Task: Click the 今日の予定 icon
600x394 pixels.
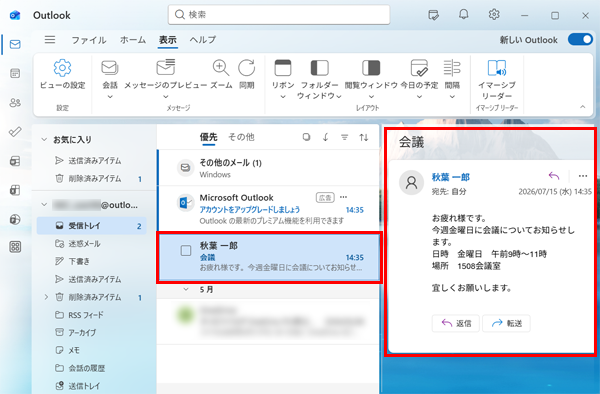Action: 419,68
